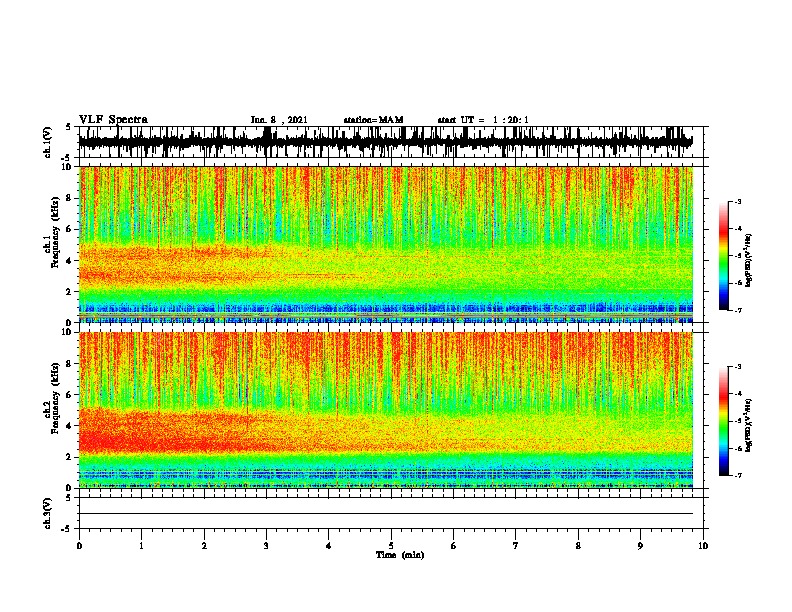Click the "-3" value atop ch.1 colorbar
The height and width of the screenshot is (612, 792).
[738, 201]
